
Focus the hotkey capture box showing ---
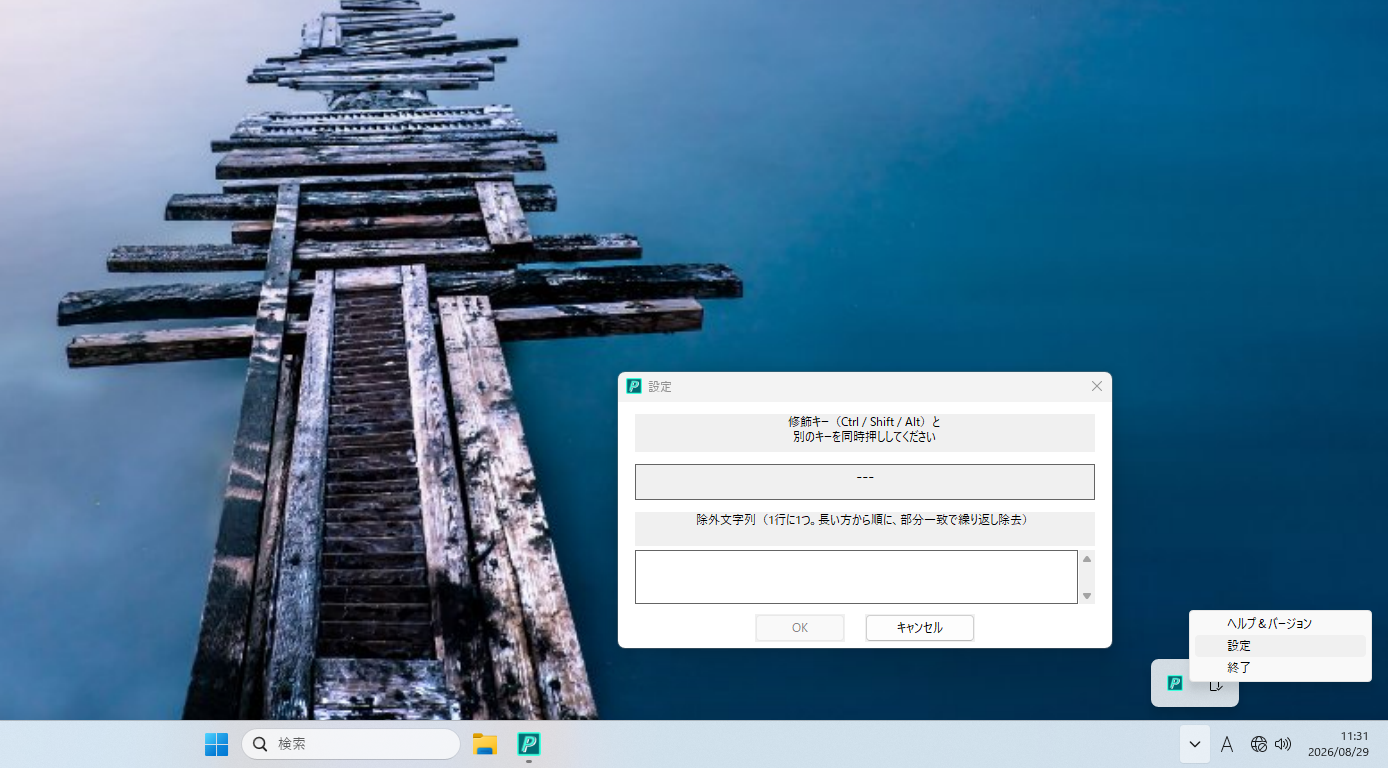pos(865,482)
